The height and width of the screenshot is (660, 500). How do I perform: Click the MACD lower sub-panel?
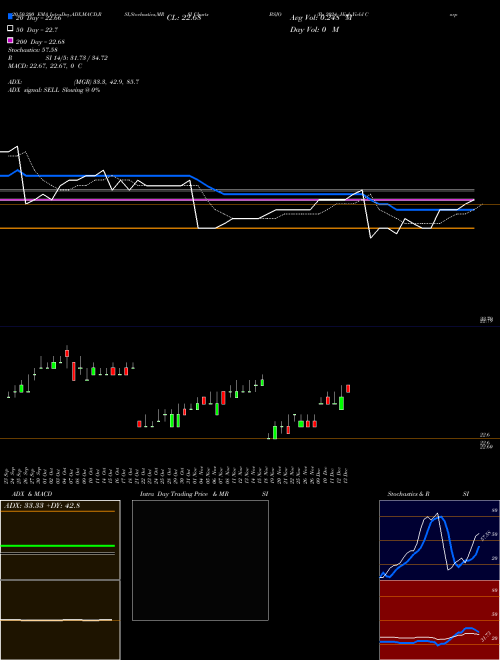pyautogui.click(x=60, y=620)
